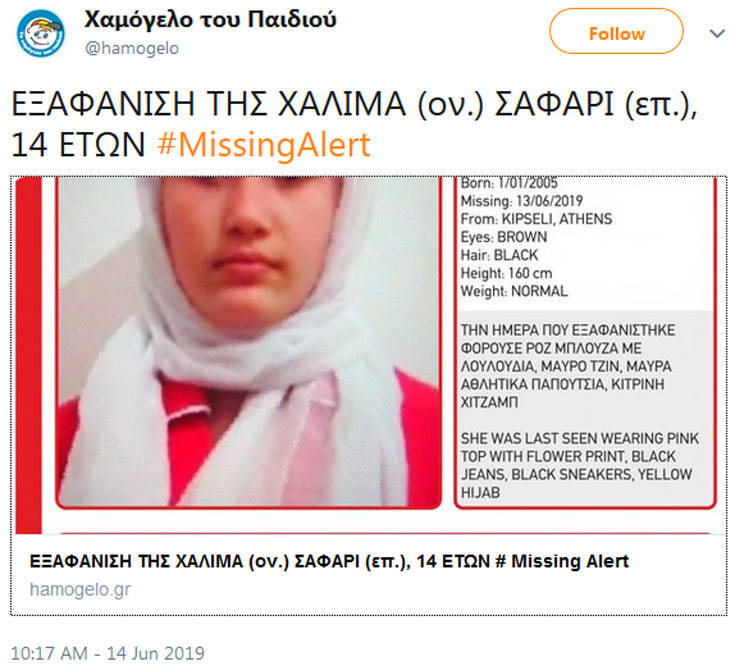Viewport: 735px width, 666px height.
Task: Click the tweet text ΕΞΑΦΑΝΙΣΗ ΤΗΣ ΧΑΛΙΜΑ ΣΑΦΑΡΙ
Action: point(354,104)
